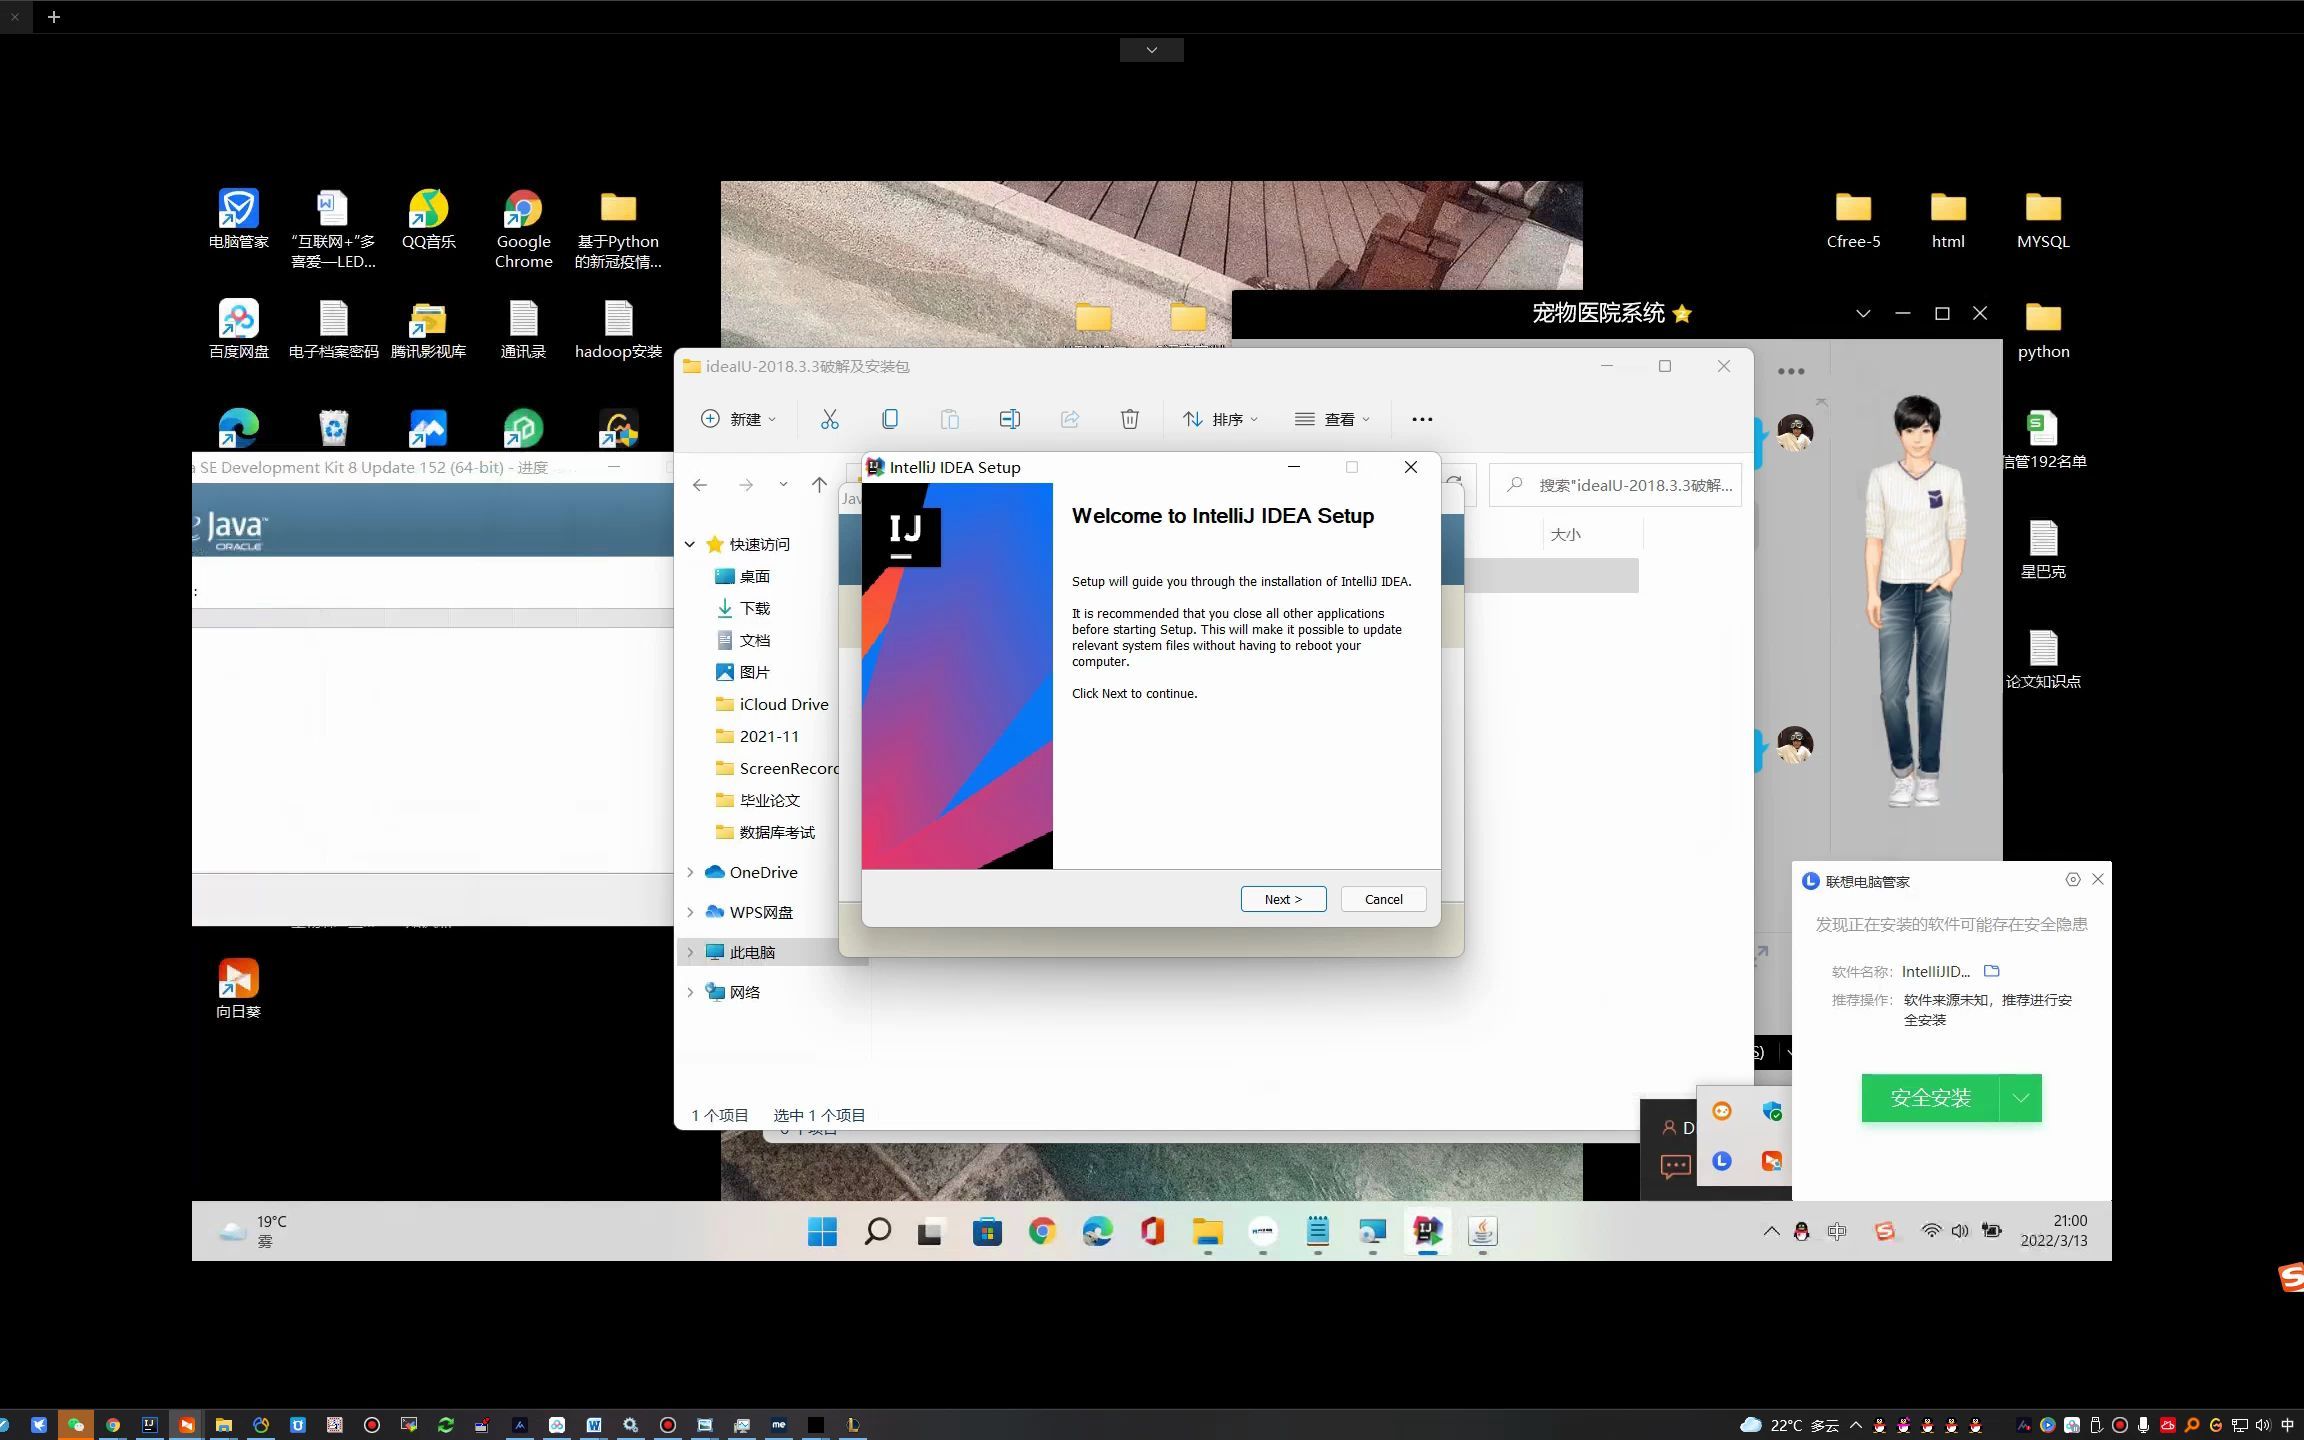The height and width of the screenshot is (1440, 2304).
Task: Collapse the 快速访问 tree node
Action: 690,544
